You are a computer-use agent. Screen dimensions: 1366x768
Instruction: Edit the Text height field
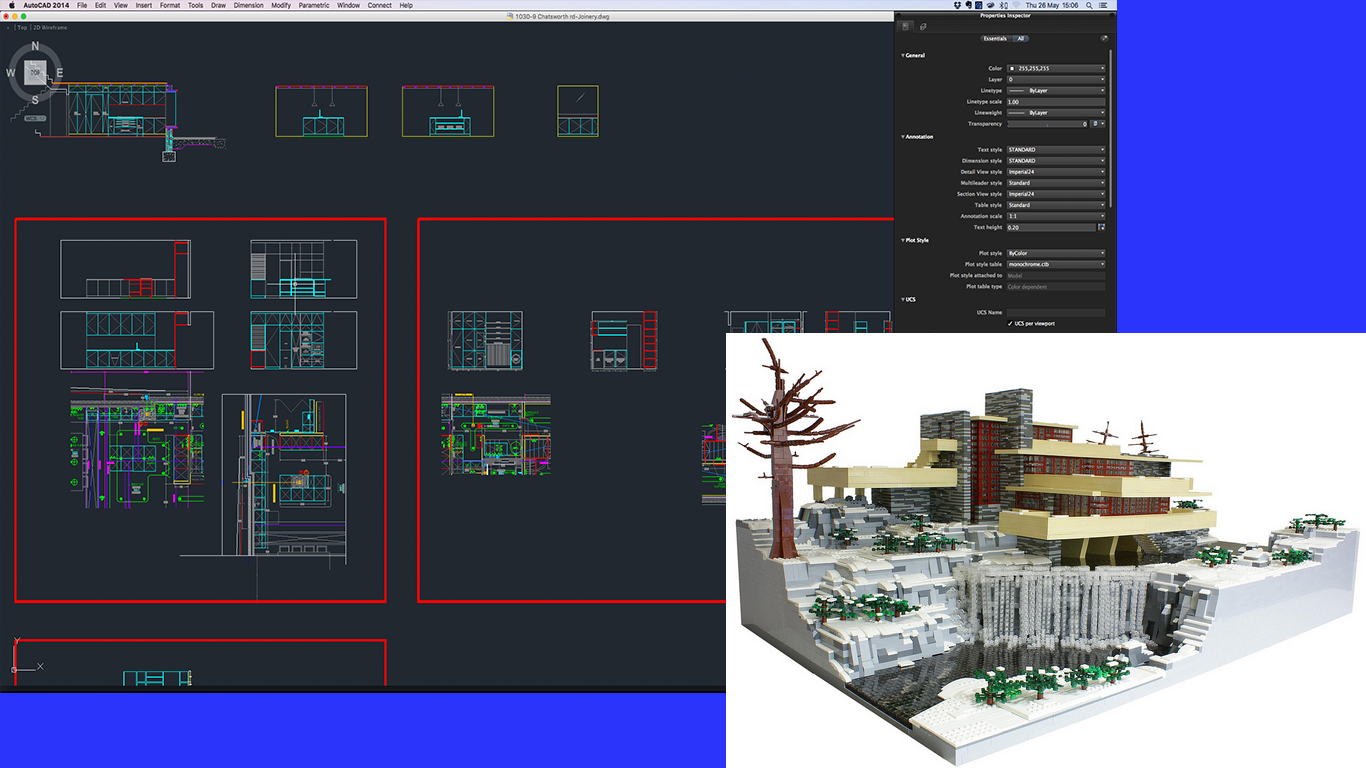[x=1051, y=228]
